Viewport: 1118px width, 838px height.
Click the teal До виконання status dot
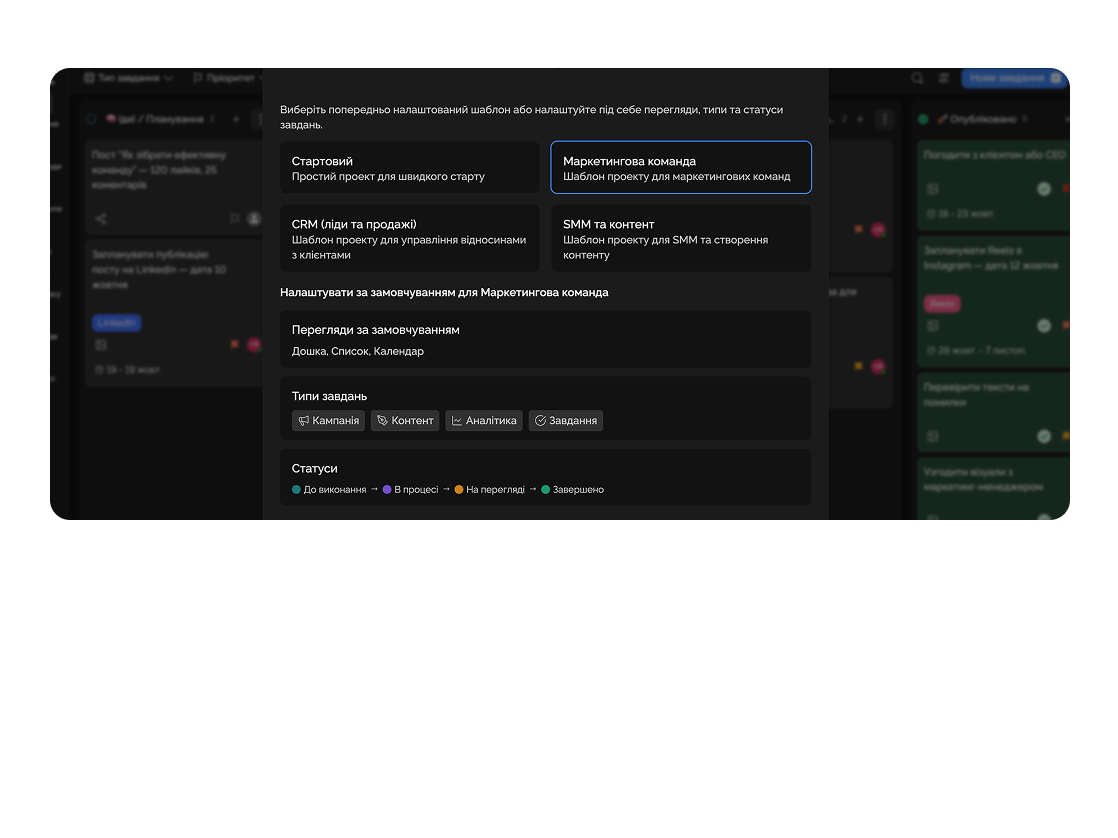296,490
